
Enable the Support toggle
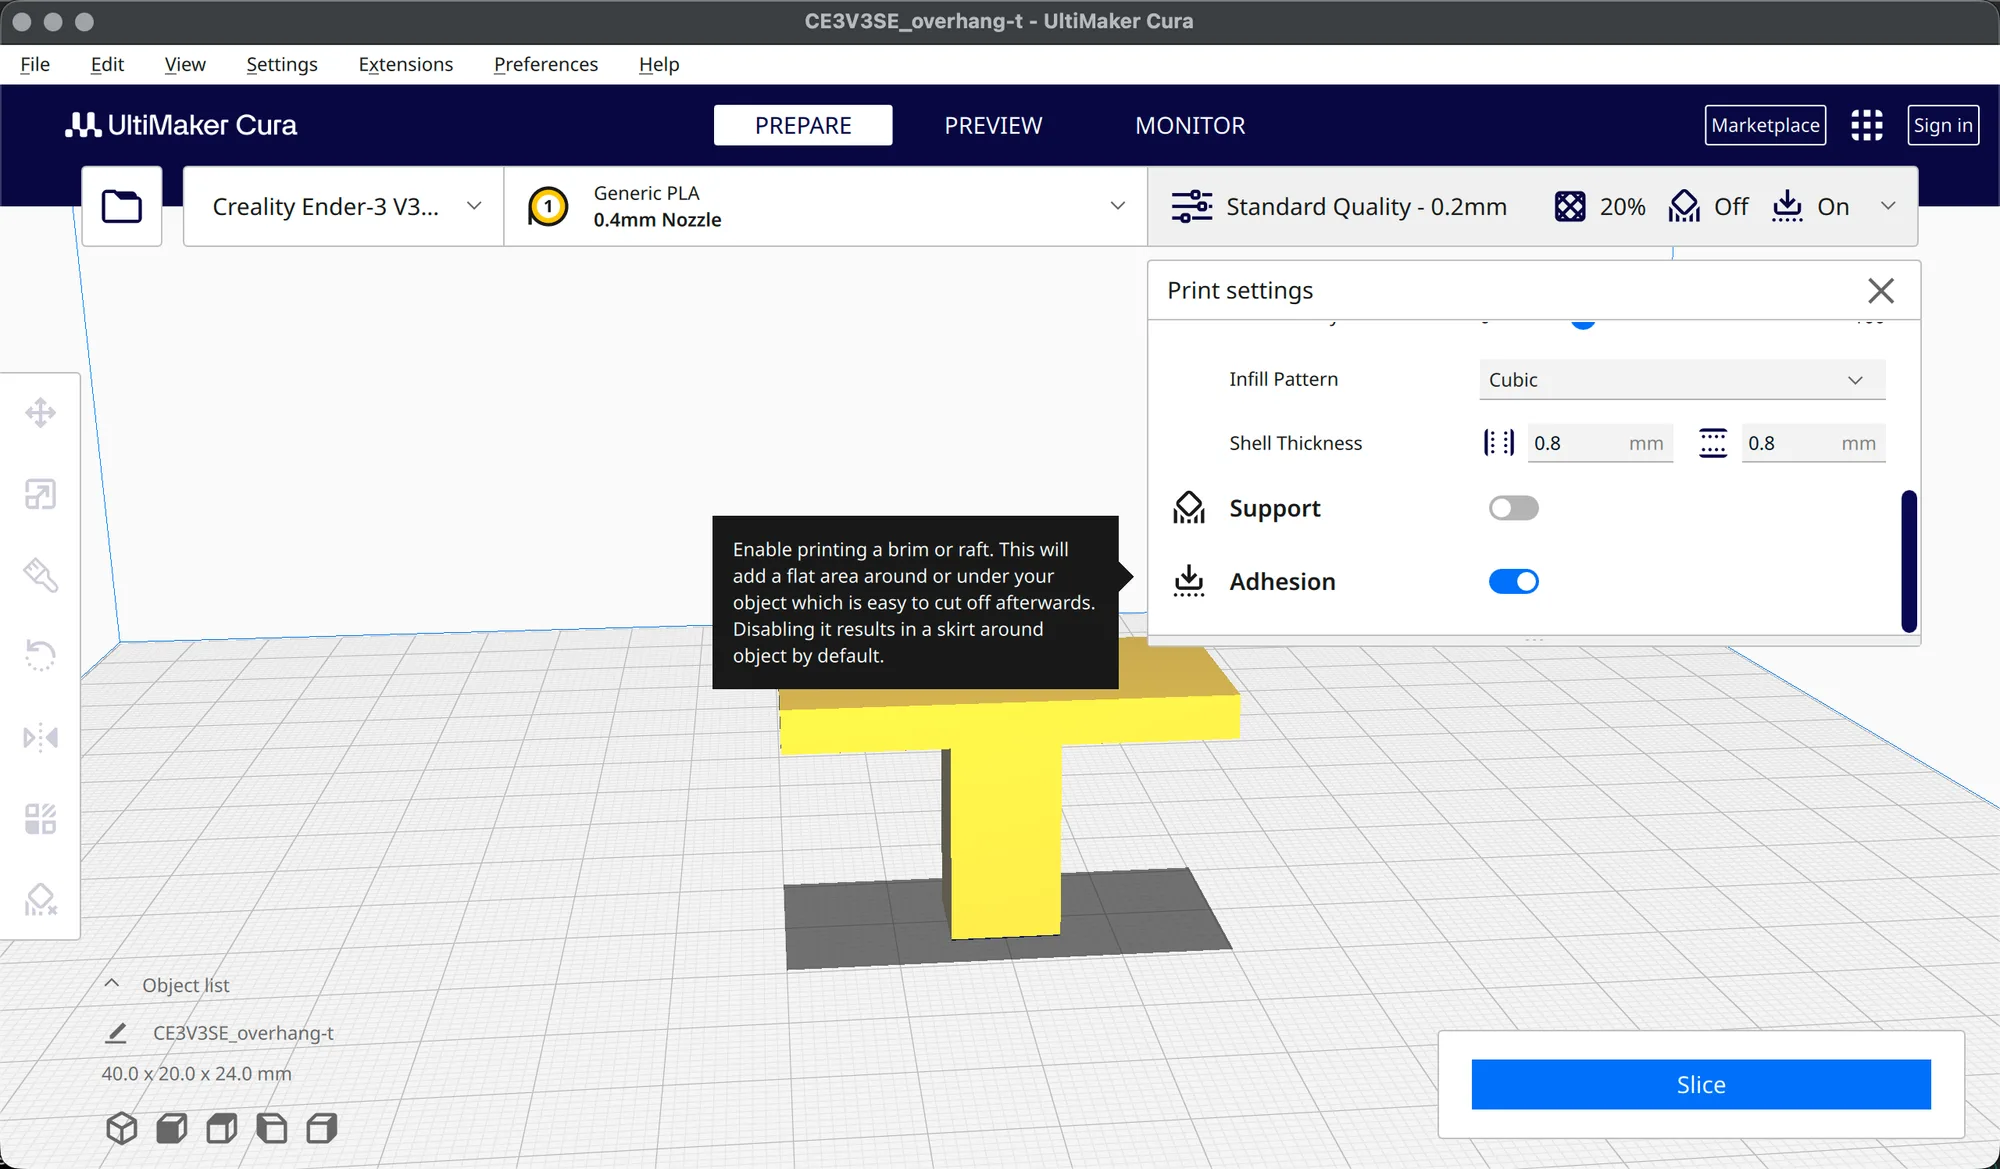point(1513,508)
